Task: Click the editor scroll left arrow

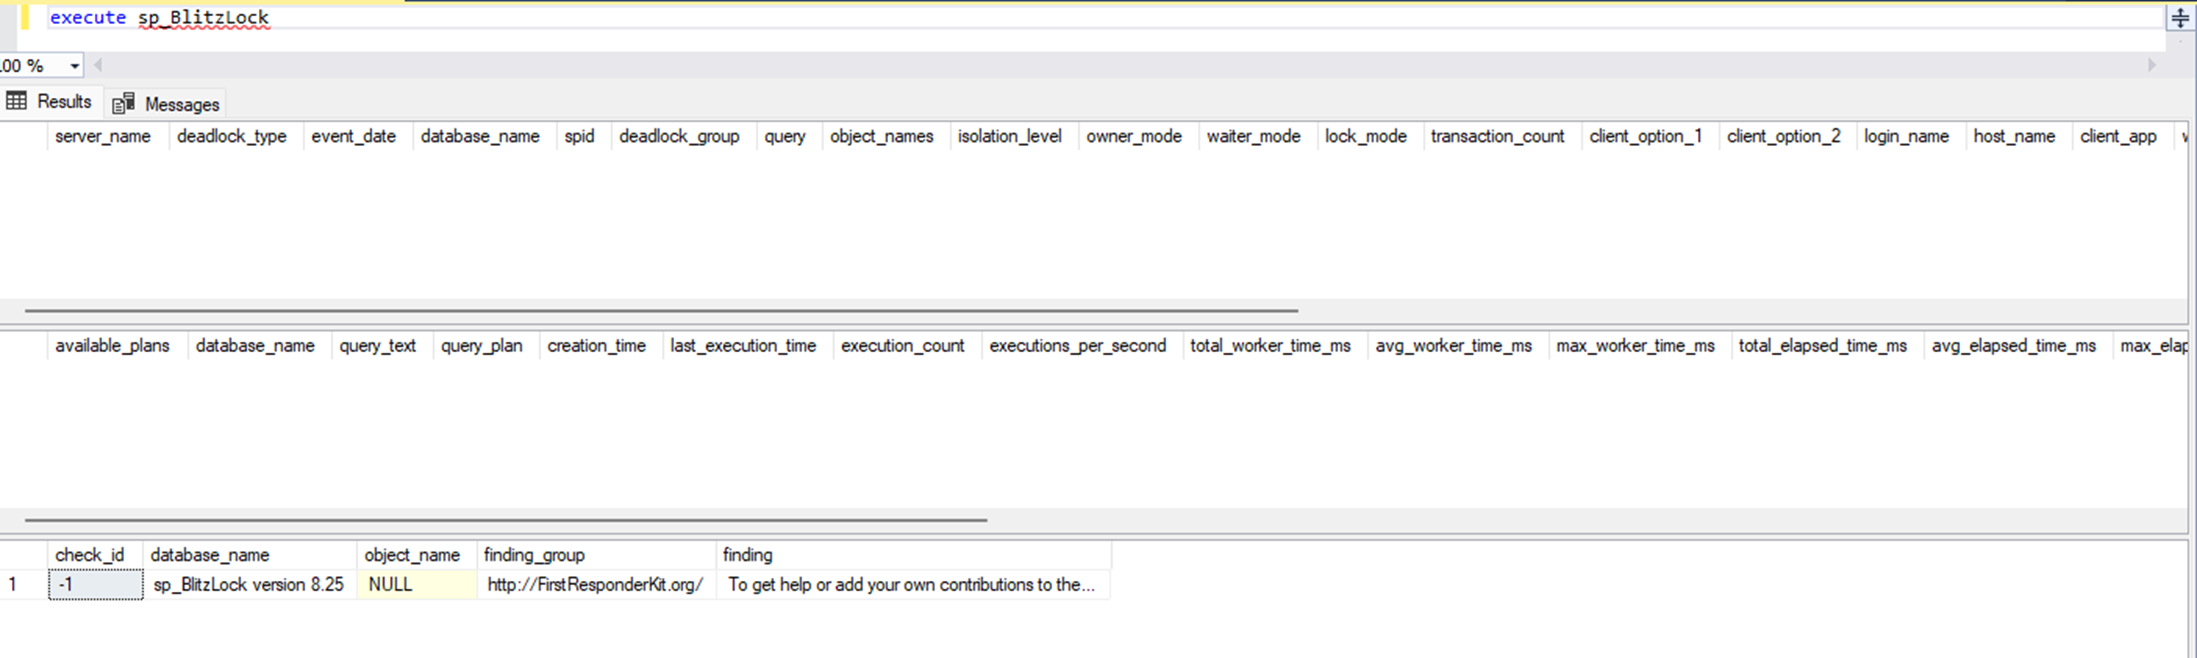Action: [x=98, y=65]
